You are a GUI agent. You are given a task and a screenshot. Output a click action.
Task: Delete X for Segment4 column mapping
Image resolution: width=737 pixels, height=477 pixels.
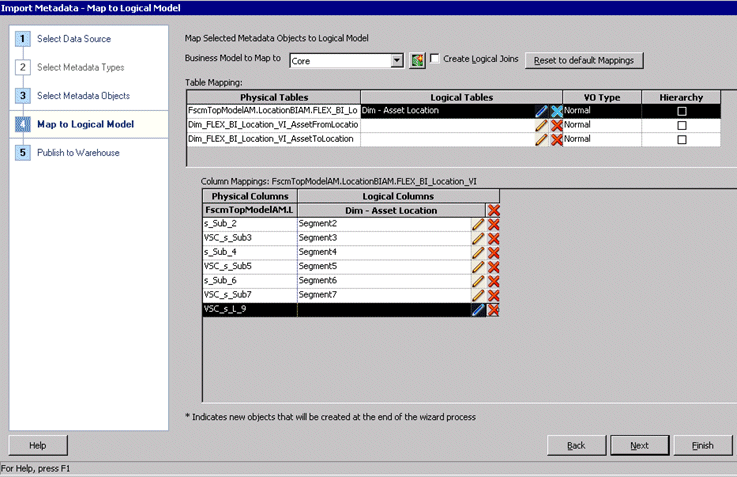click(x=494, y=252)
